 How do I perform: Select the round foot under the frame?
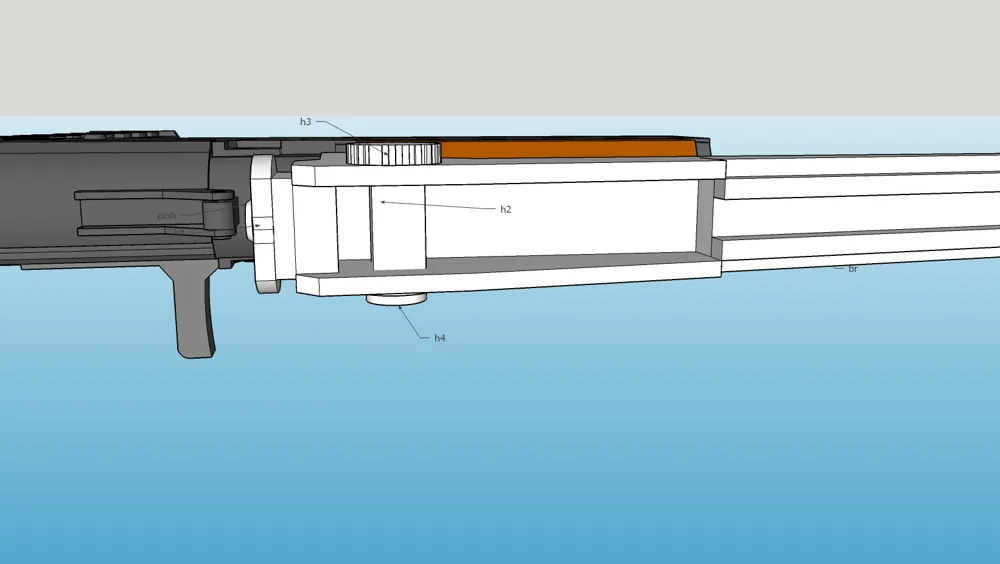(x=396, y=298)
